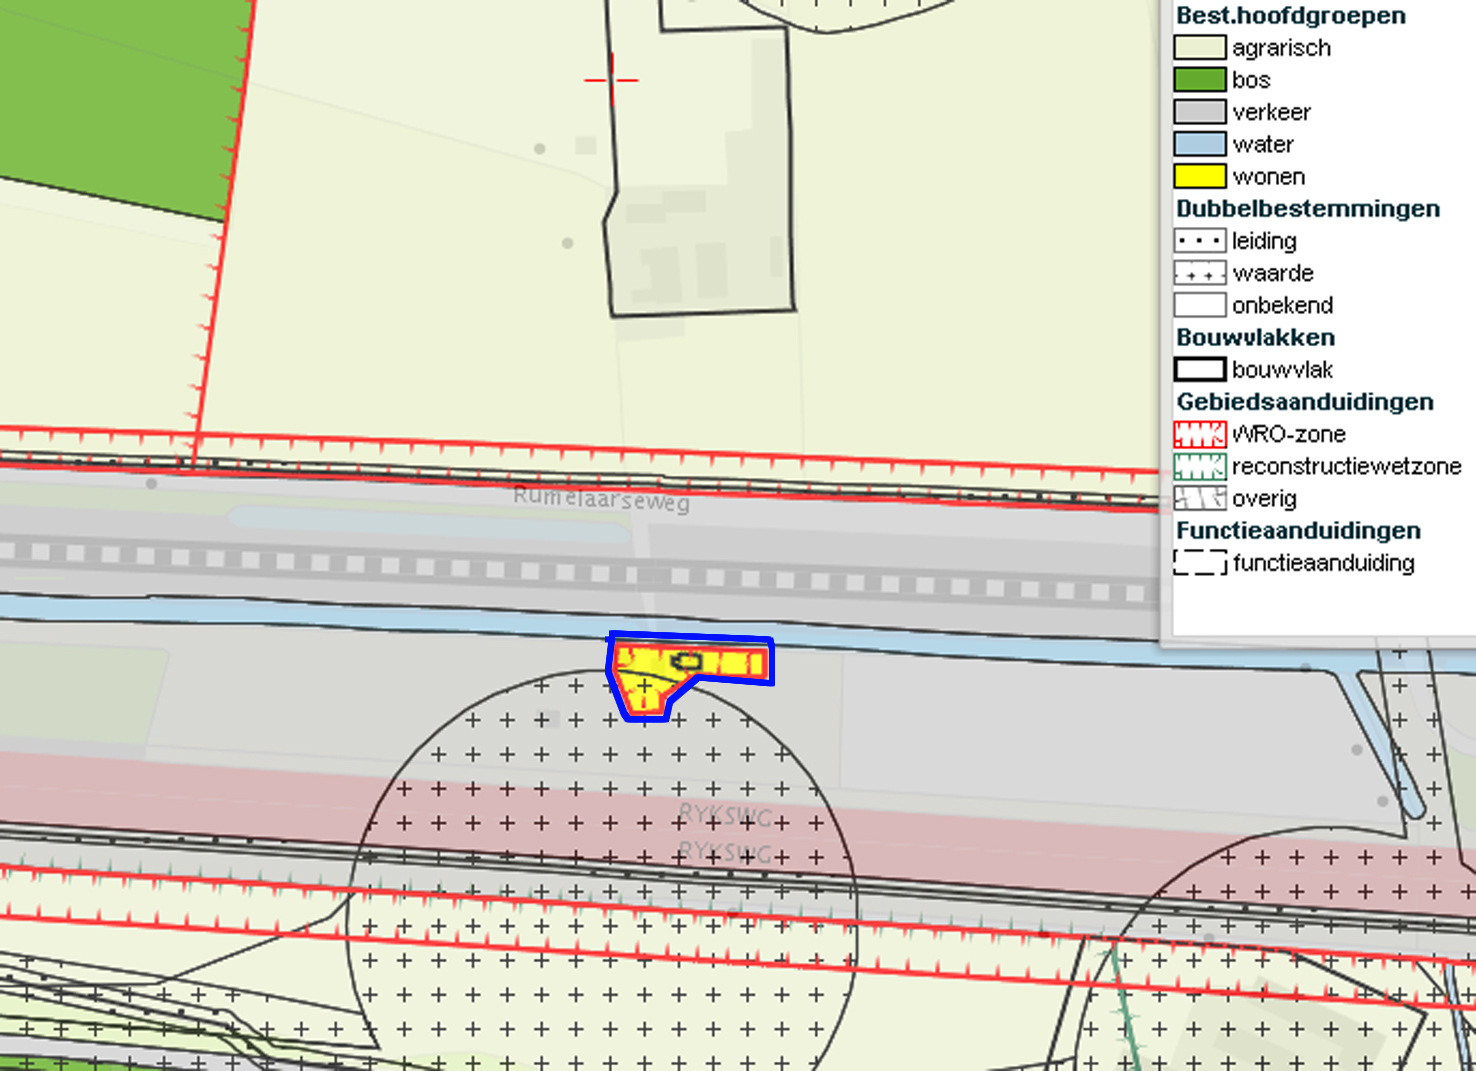Click the 'water' legend label
Image resolution: width=1476 pixels, height=1071 pixels.
[1263, 144]
